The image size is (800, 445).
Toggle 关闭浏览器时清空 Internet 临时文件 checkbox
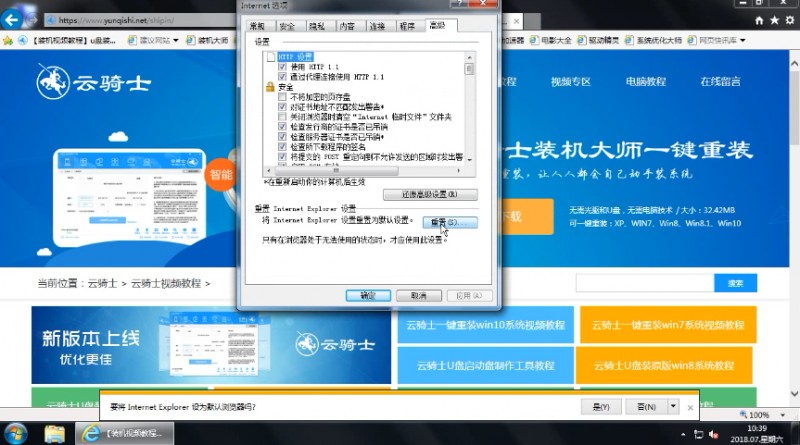tap(282, 117)
